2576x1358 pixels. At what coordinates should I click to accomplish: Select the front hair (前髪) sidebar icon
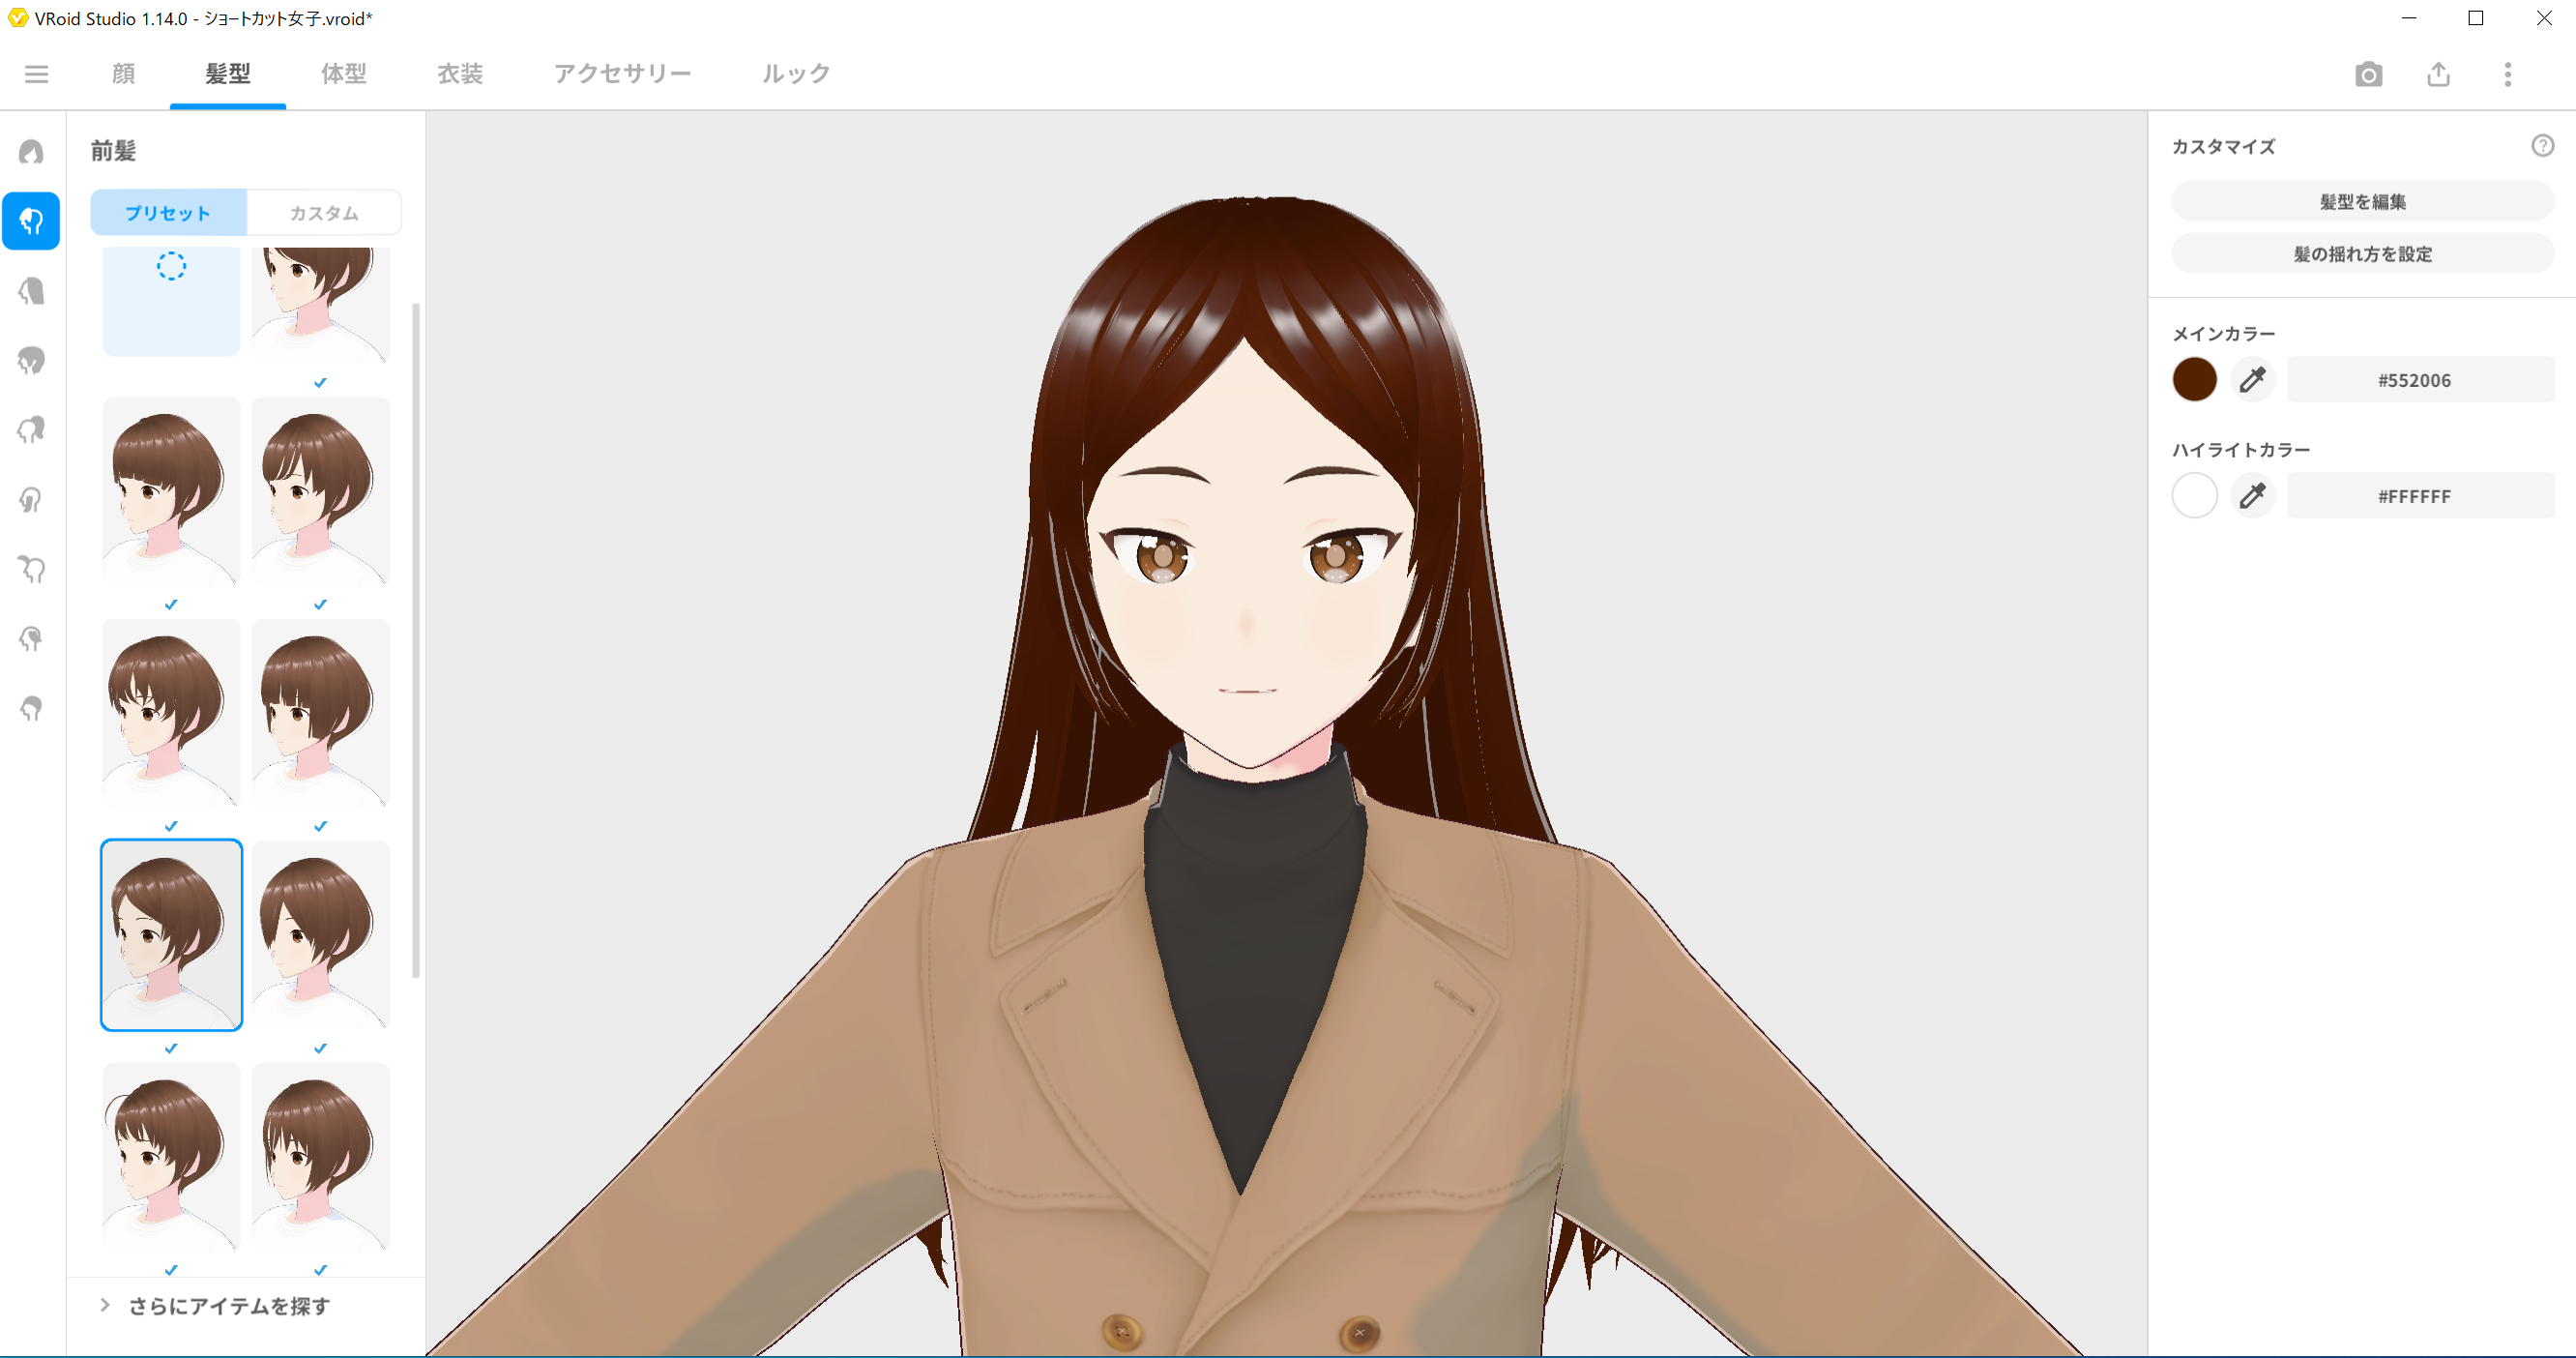[31, 221]
